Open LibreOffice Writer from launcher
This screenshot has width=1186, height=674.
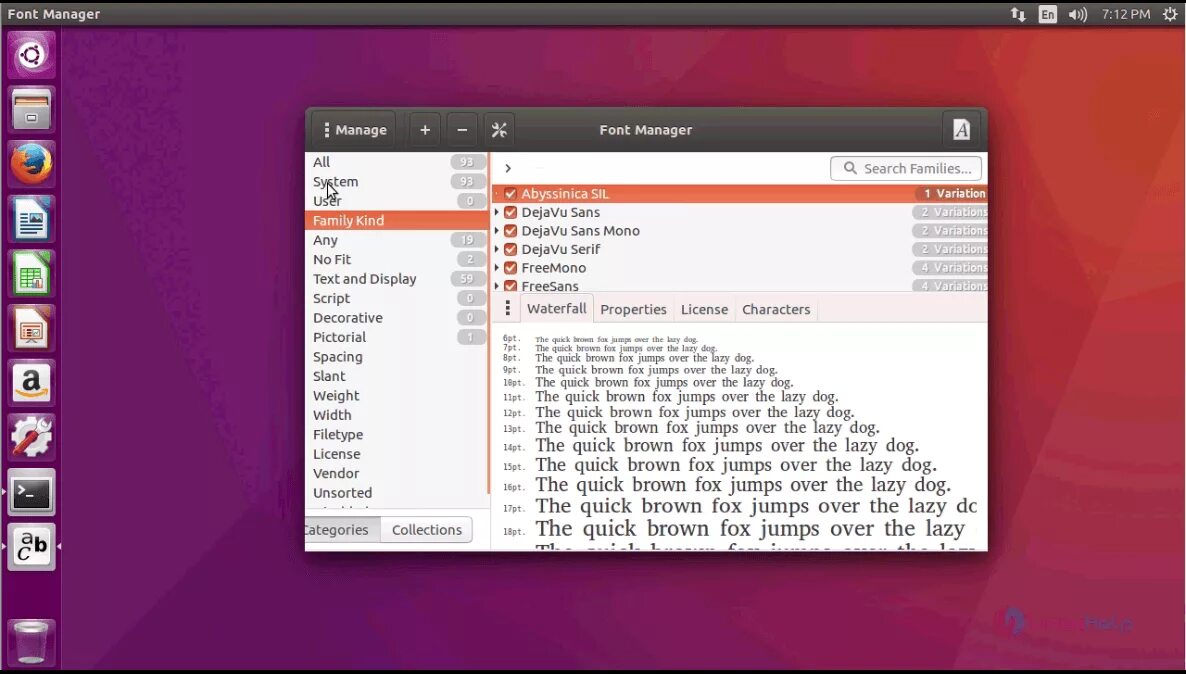[x=31, y=219]
